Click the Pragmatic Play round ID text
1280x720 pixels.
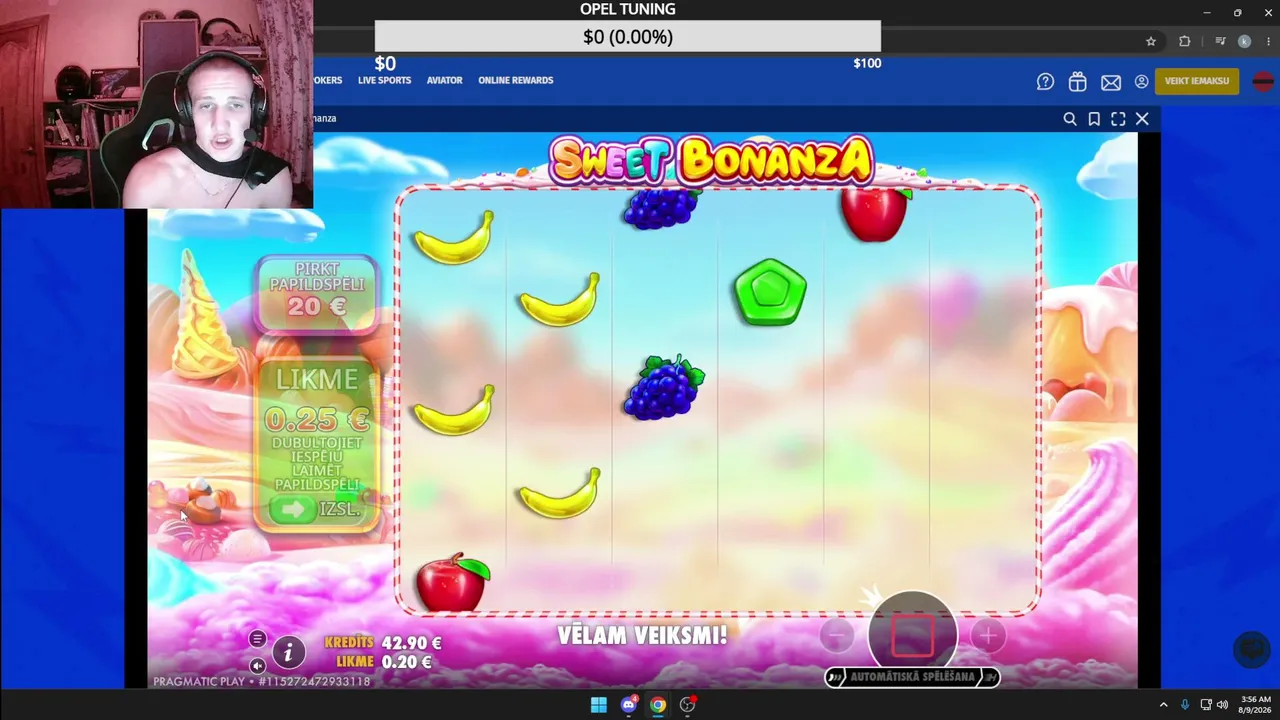(262, 682)
